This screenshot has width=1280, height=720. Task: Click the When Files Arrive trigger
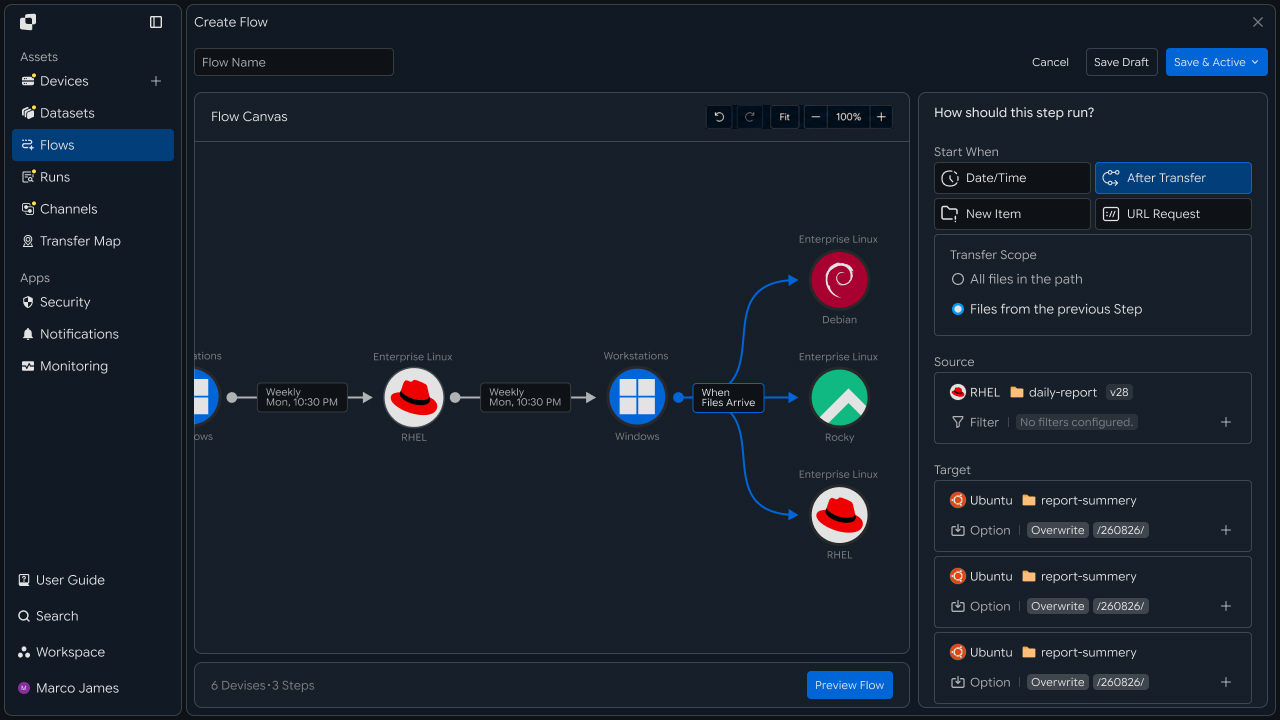tap(728, 397)
